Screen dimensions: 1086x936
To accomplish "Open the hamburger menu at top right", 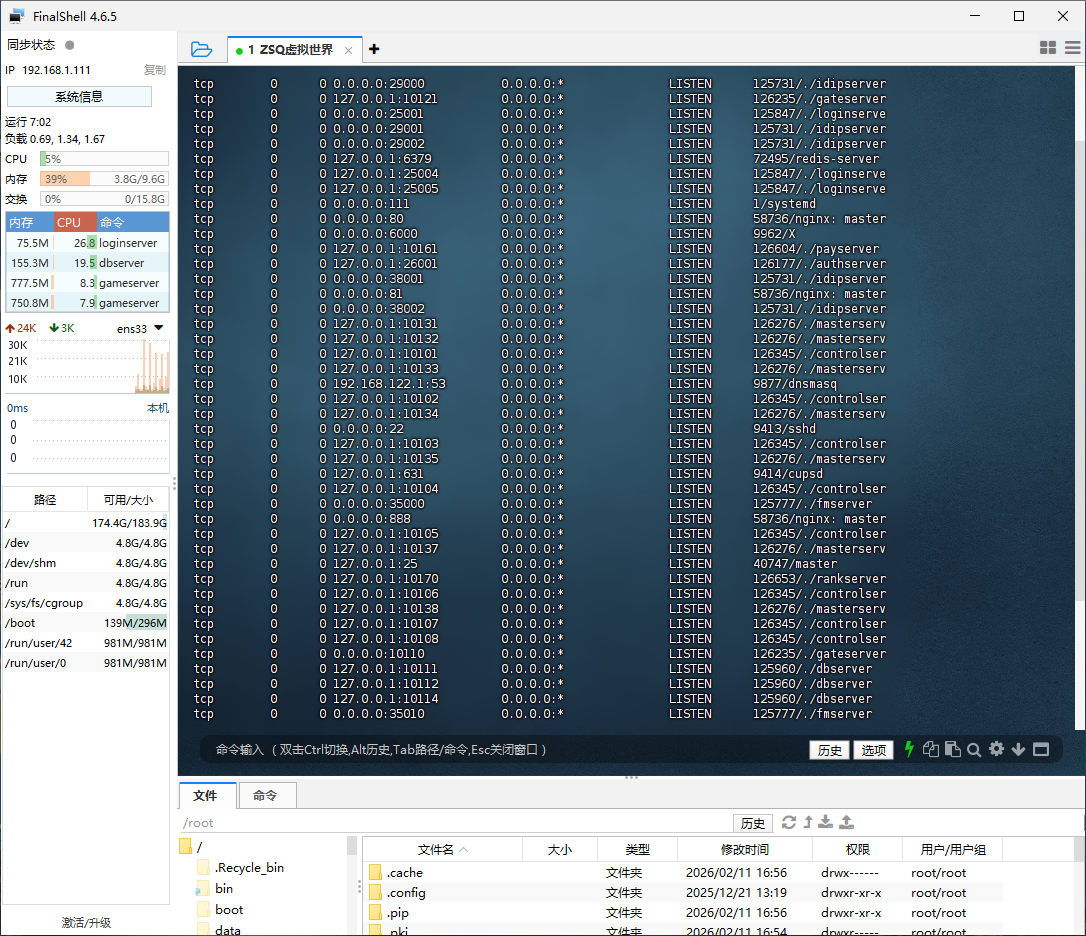I will point(1072,48).
